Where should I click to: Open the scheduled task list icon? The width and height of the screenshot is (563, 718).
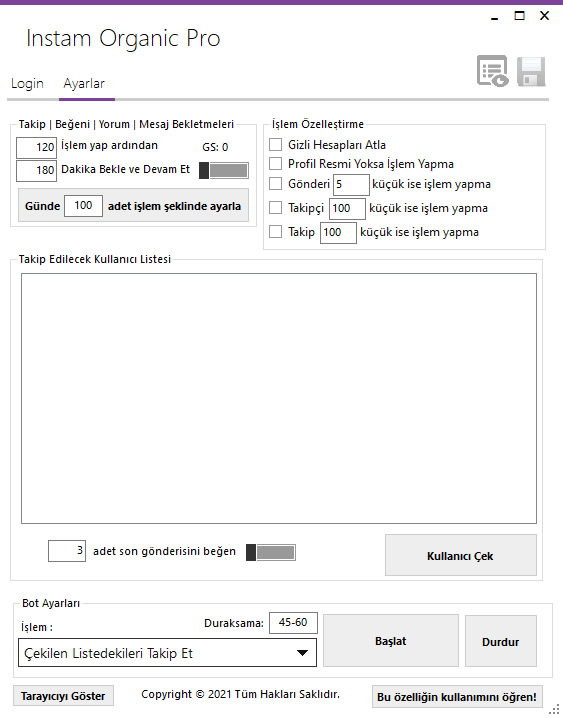(493, 71)
